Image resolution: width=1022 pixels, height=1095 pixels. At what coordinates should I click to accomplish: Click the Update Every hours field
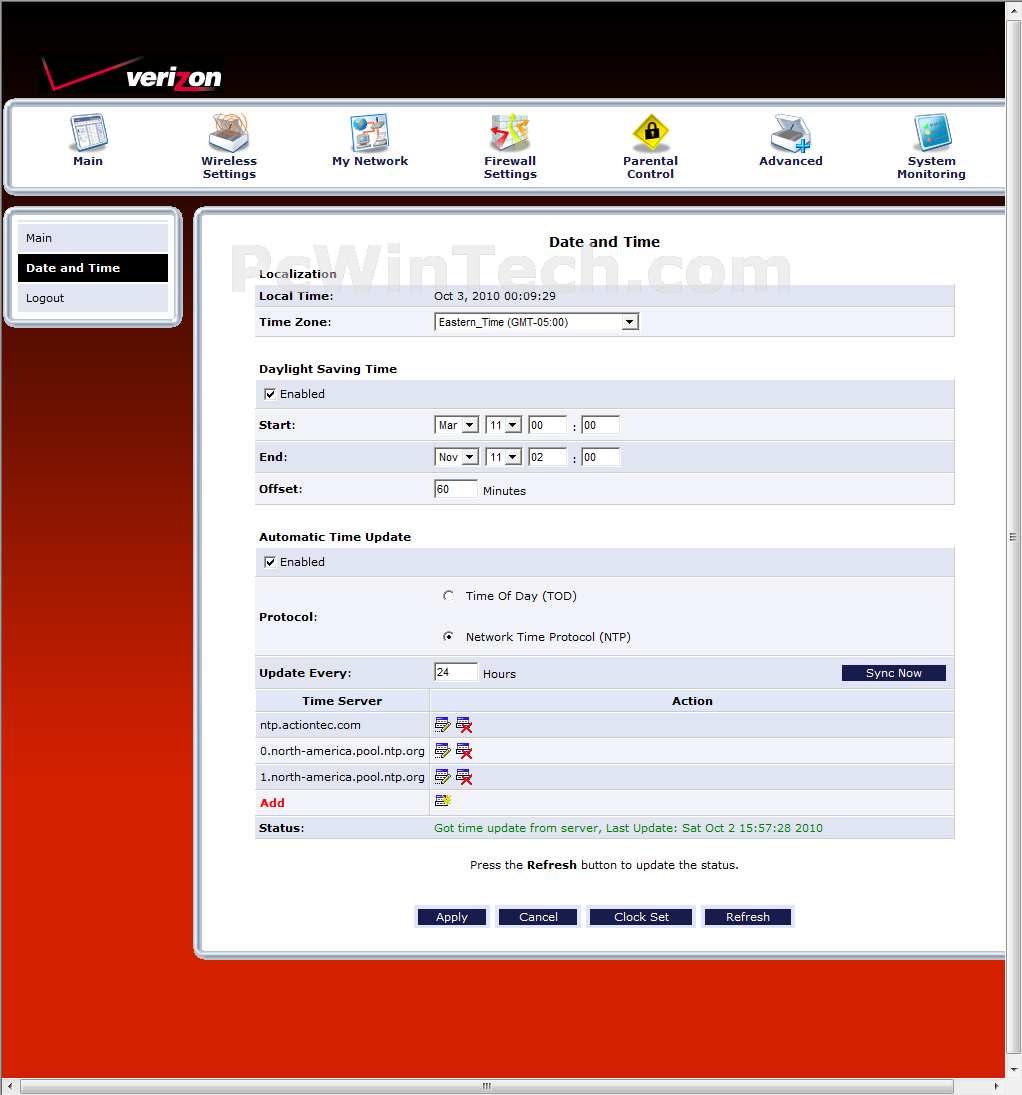[x=455, y=672]
